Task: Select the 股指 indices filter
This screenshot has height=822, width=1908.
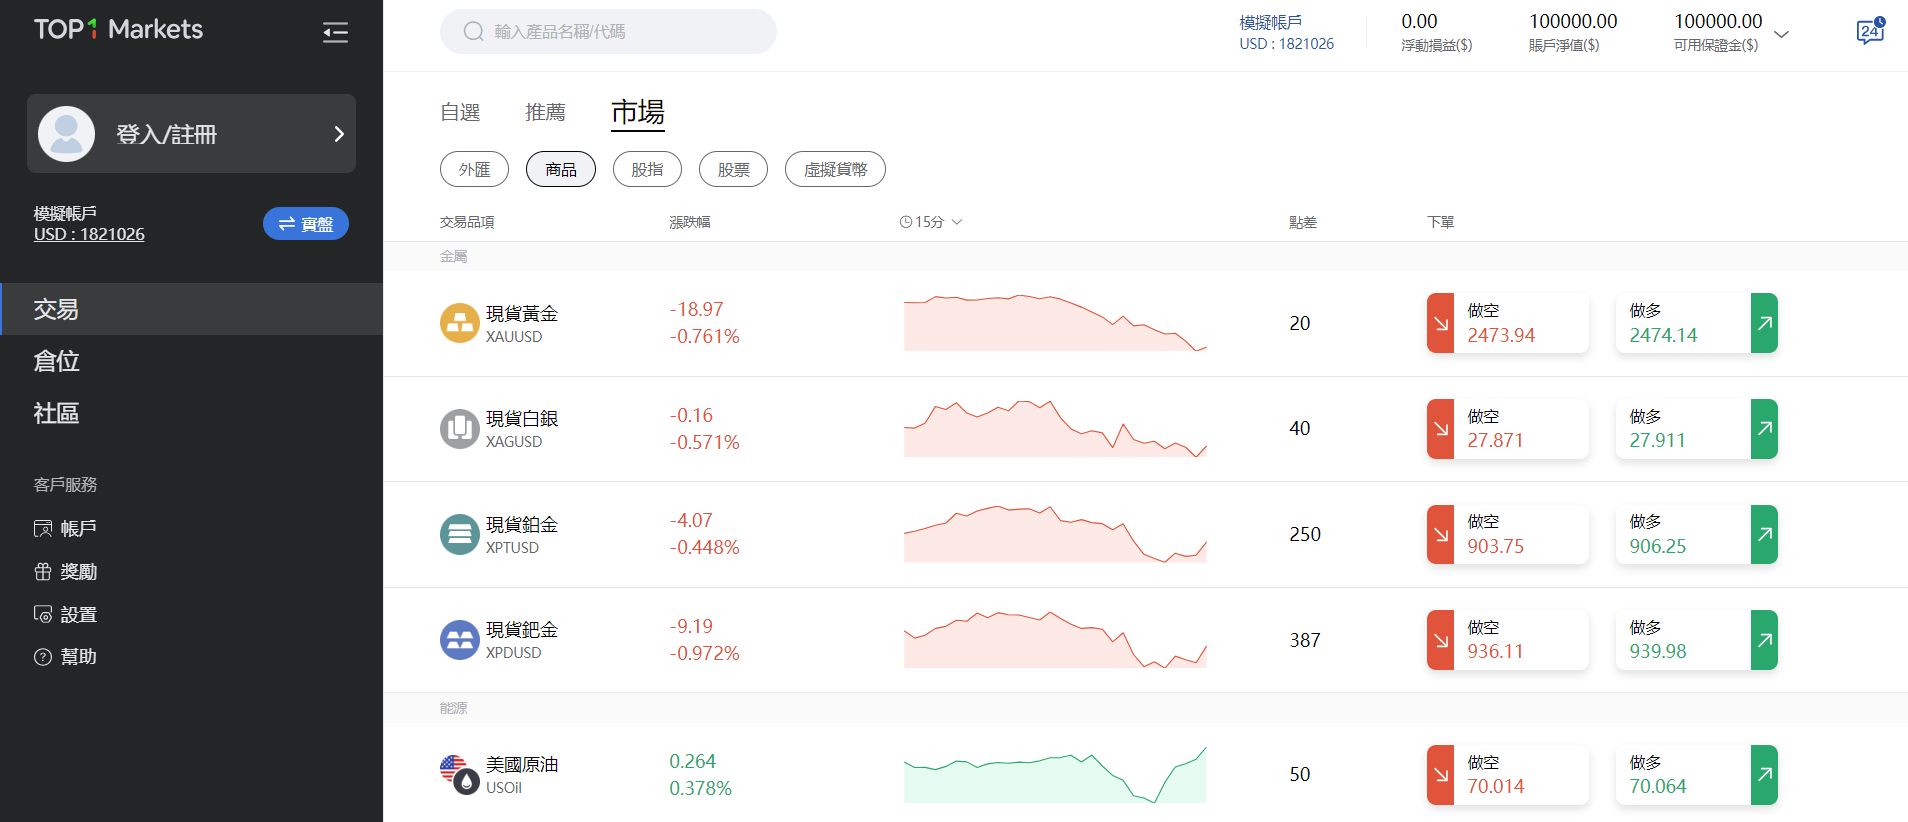Action: click(647, 169)
